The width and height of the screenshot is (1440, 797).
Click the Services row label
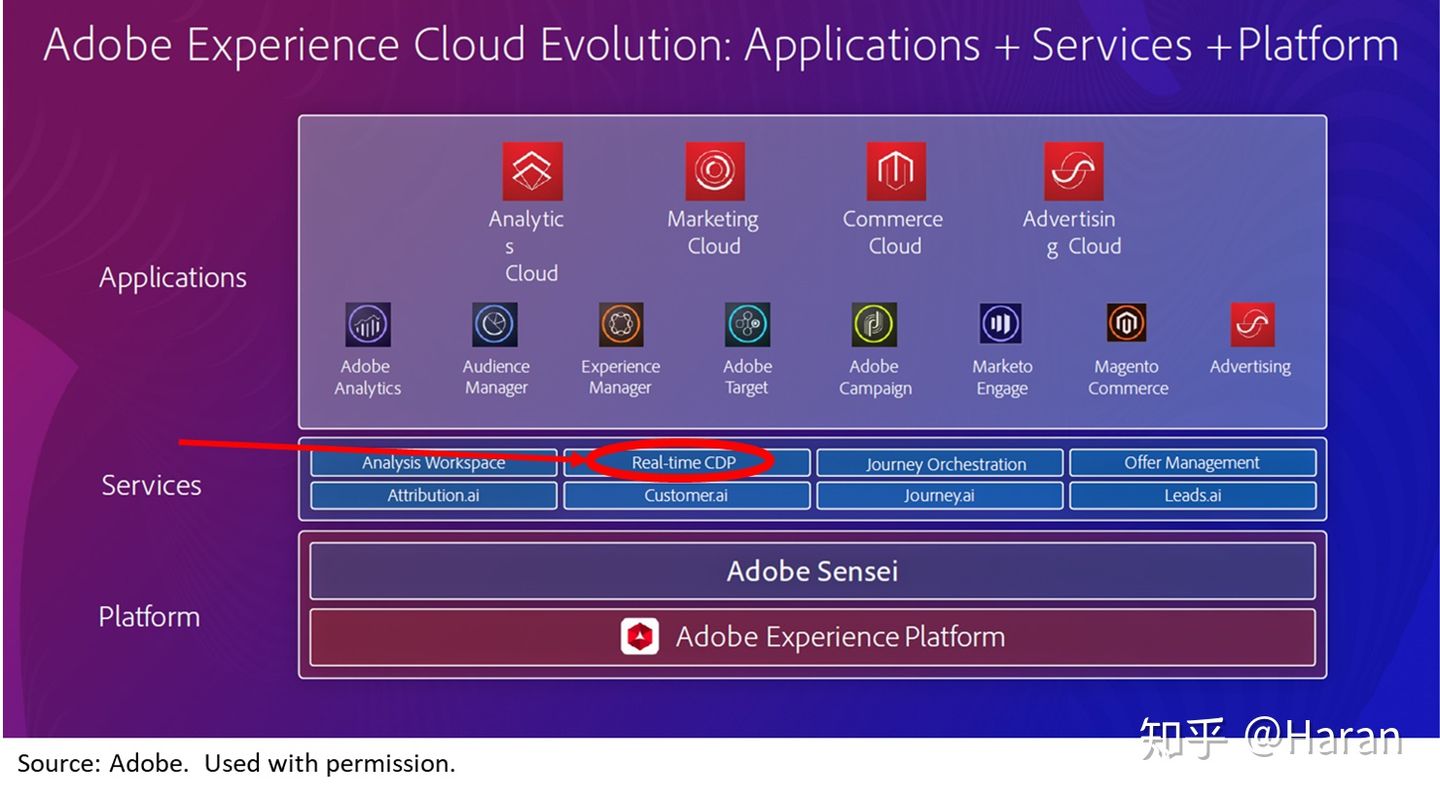pyautogui.click(x=152, y=485)
